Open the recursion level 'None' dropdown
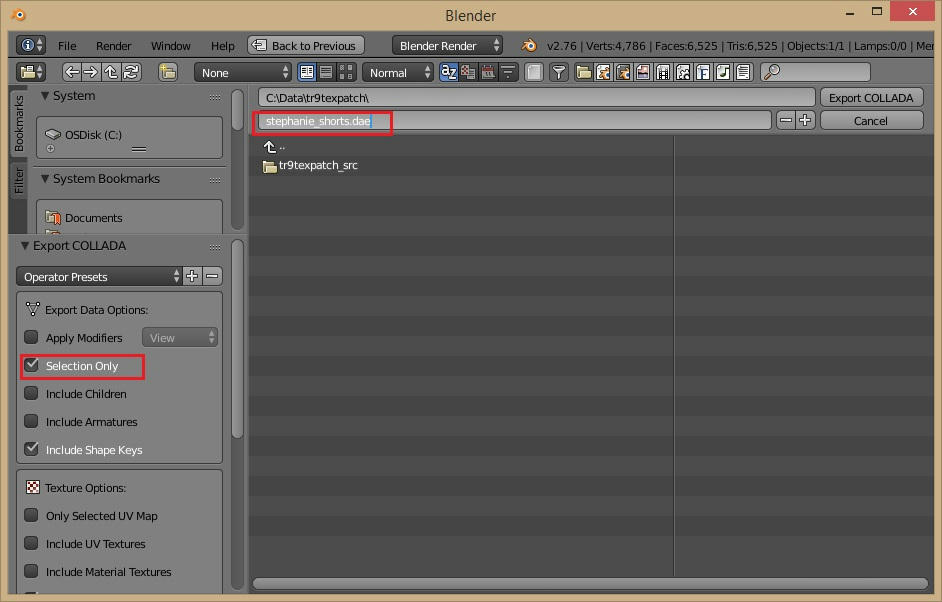Screen dimensions: 942x602 point(243,72)
